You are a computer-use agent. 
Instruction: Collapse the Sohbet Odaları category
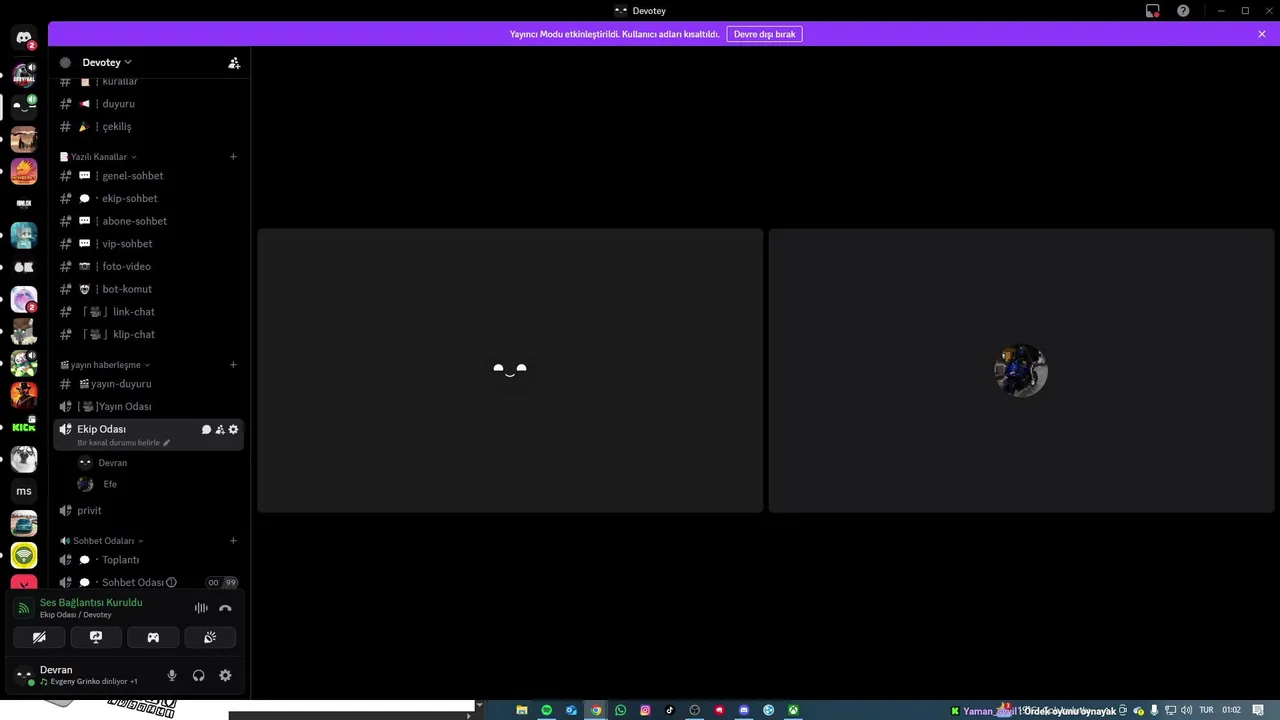tap(102, 541)
